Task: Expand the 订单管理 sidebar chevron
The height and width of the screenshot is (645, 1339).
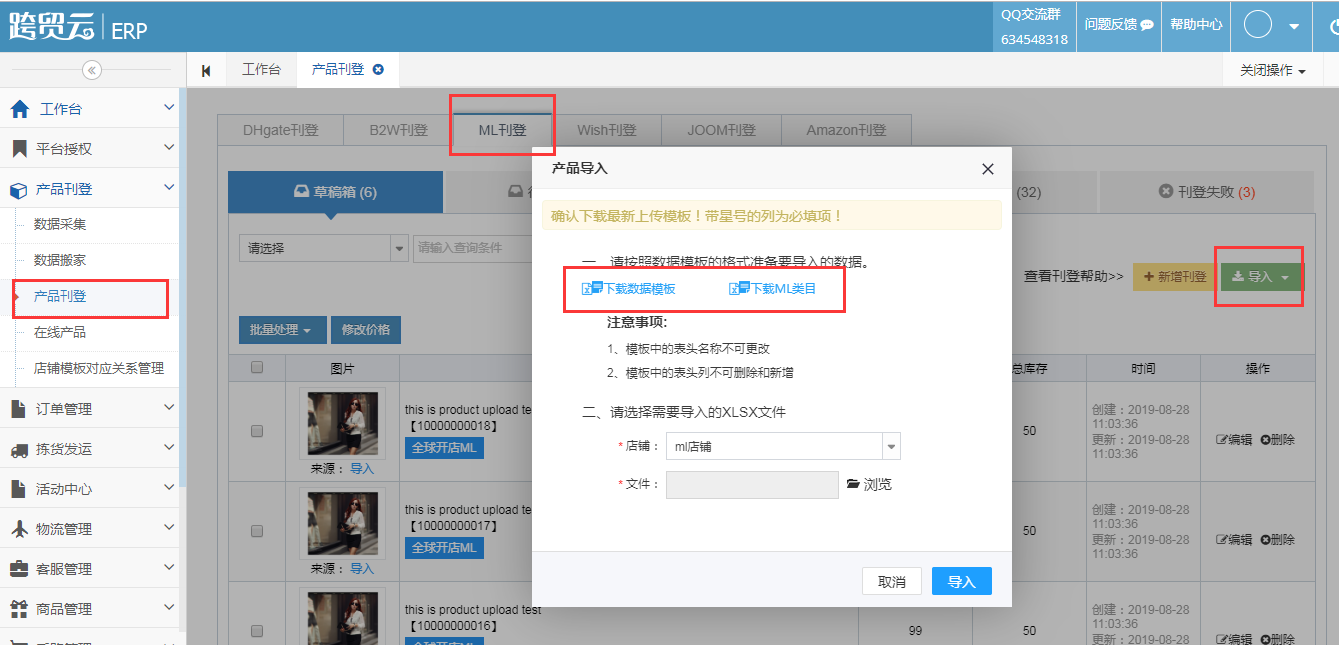Action: [x=169, y=408]
